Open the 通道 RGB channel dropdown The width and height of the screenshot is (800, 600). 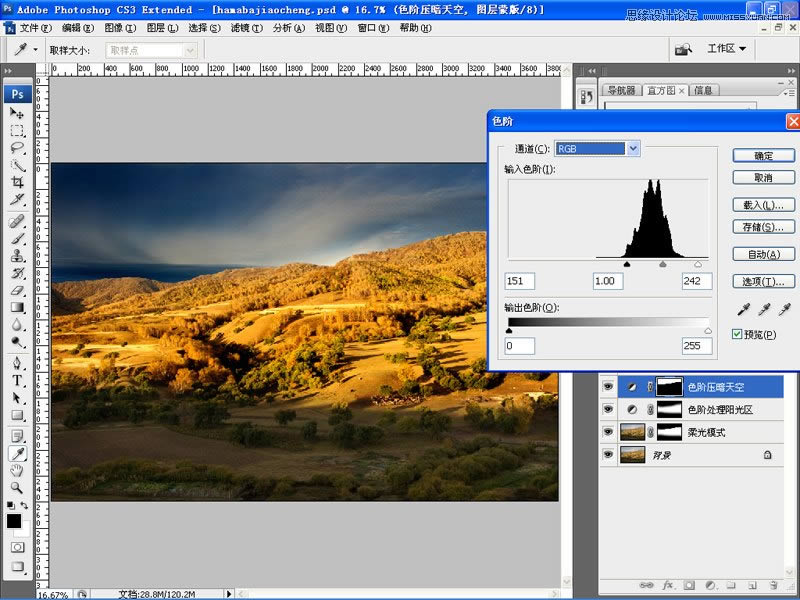632,149
